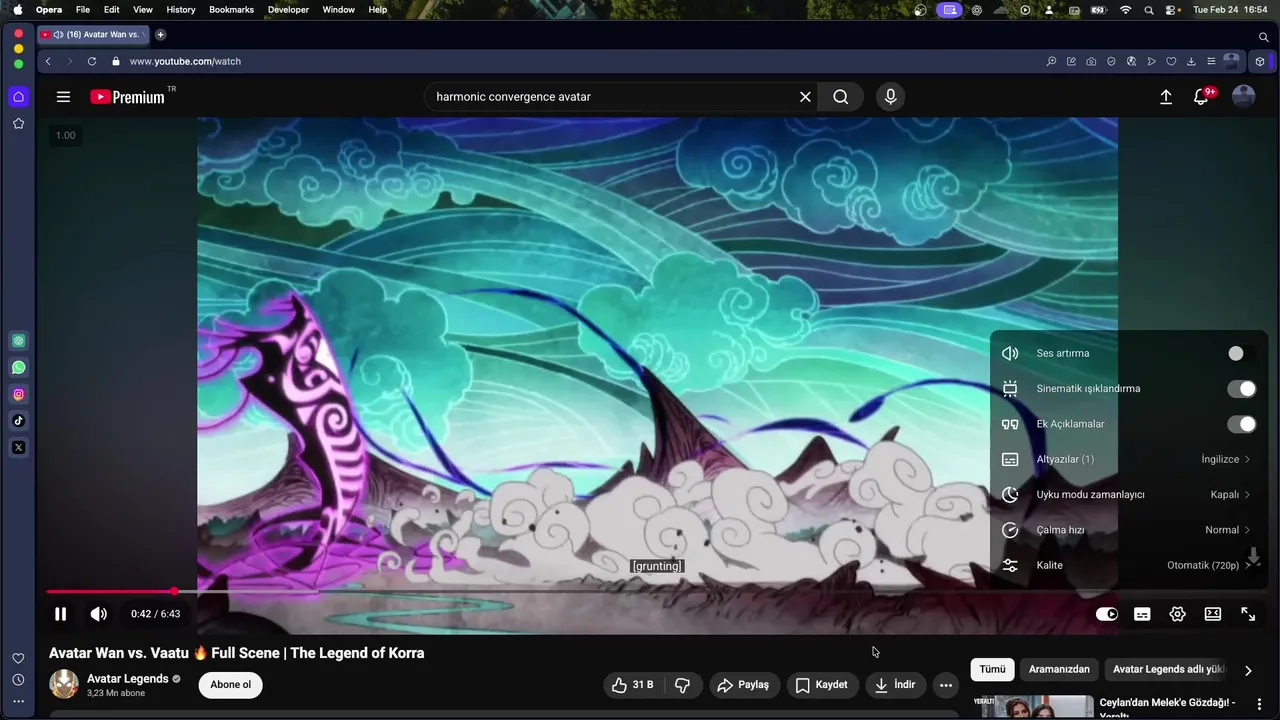The image size is (1280, 720).
Task: Open the YouTube account avatar menu
Action: point(1243,97)
